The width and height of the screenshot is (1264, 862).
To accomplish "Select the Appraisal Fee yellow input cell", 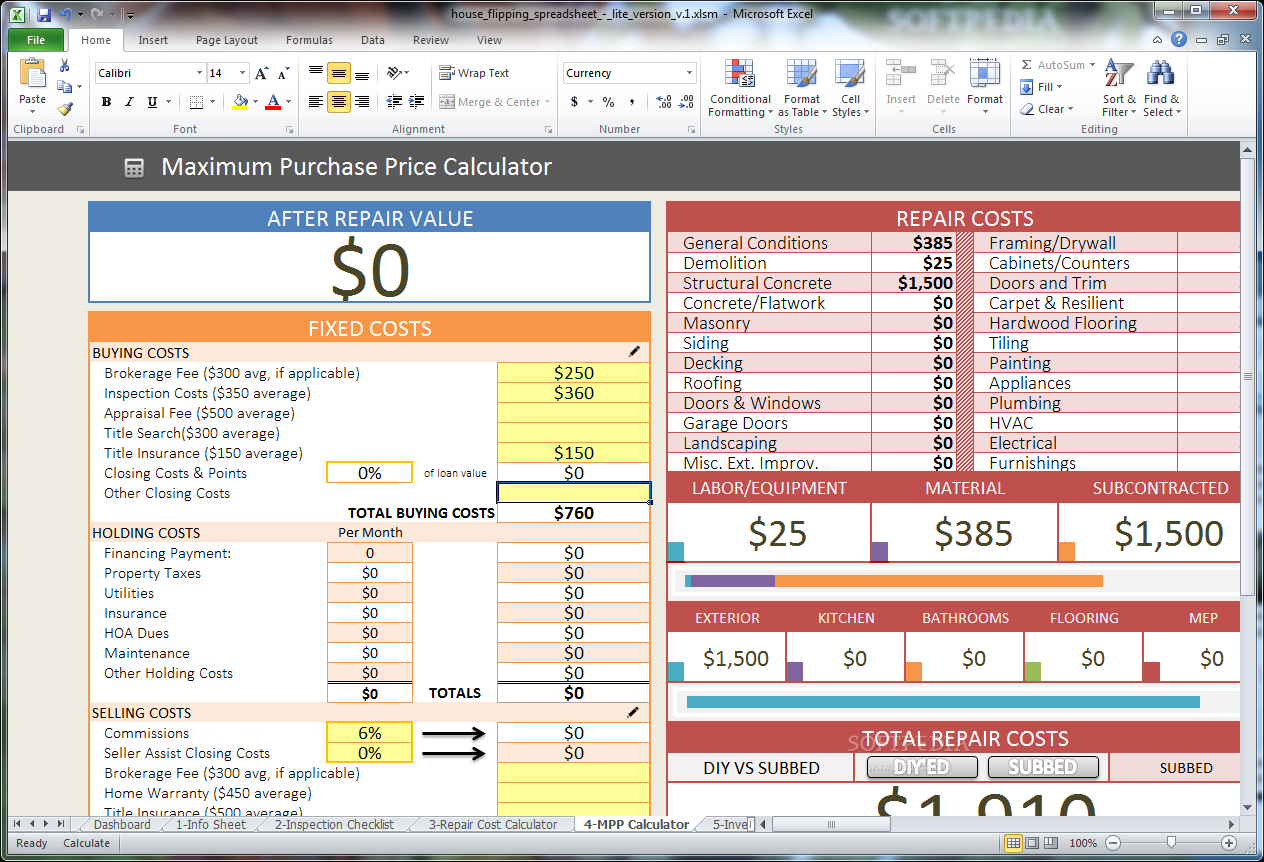I will pos(573,413).
